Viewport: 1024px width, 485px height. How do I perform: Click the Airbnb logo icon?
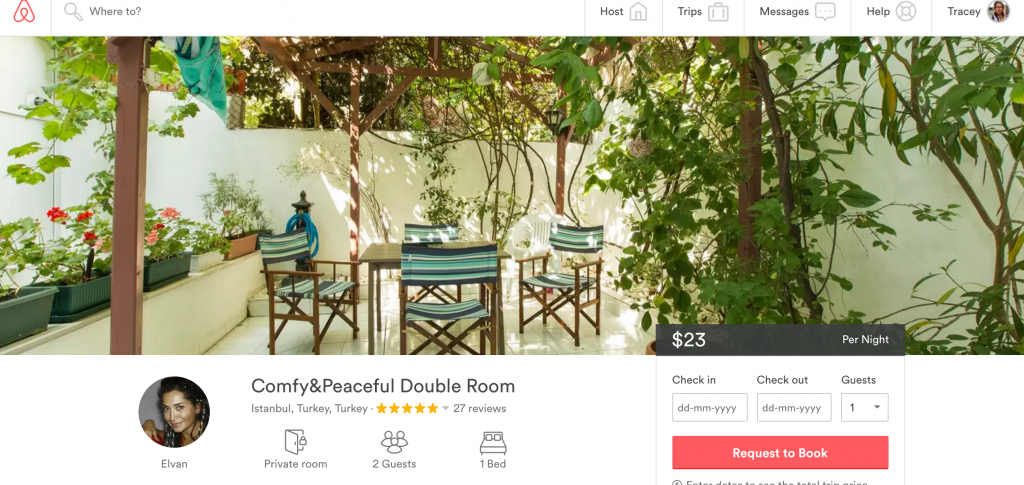[24, 11]
